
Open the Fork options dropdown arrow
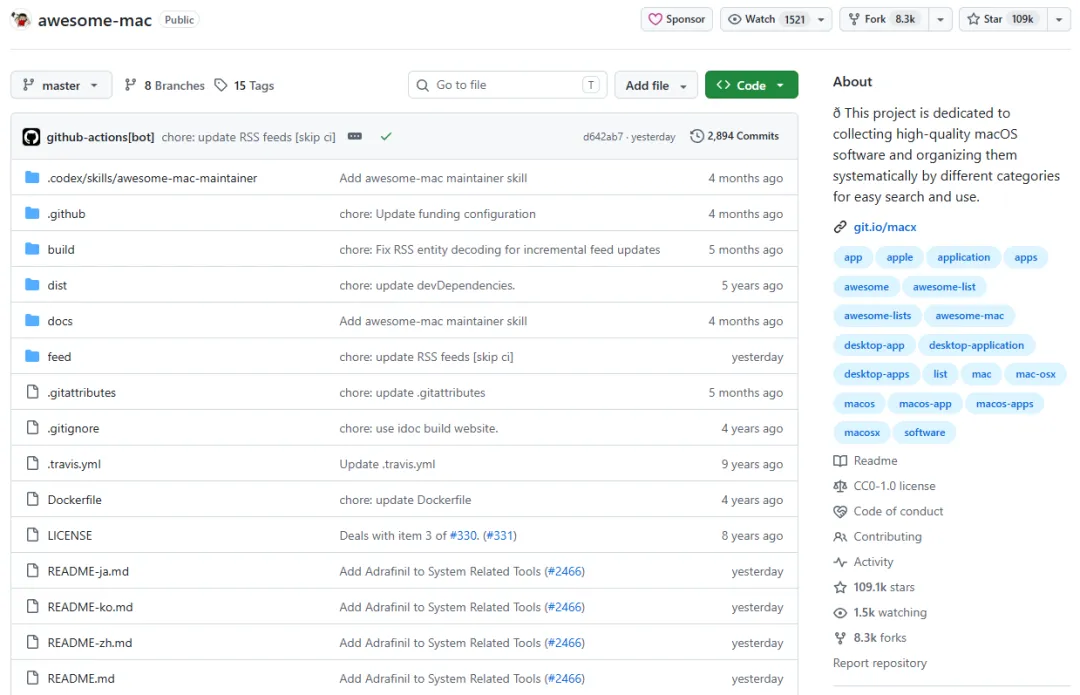coord(940,19)
